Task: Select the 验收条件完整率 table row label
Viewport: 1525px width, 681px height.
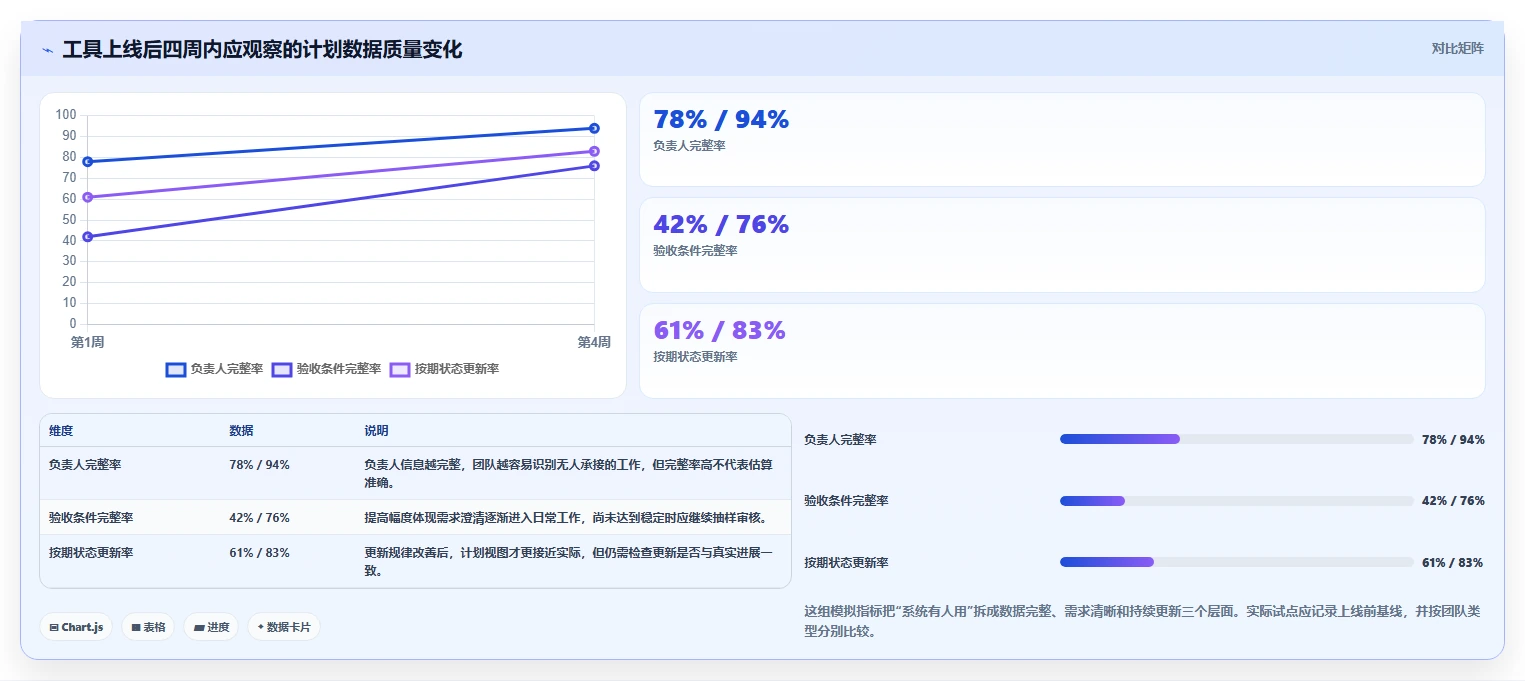Action: click(x=91, y=518)
